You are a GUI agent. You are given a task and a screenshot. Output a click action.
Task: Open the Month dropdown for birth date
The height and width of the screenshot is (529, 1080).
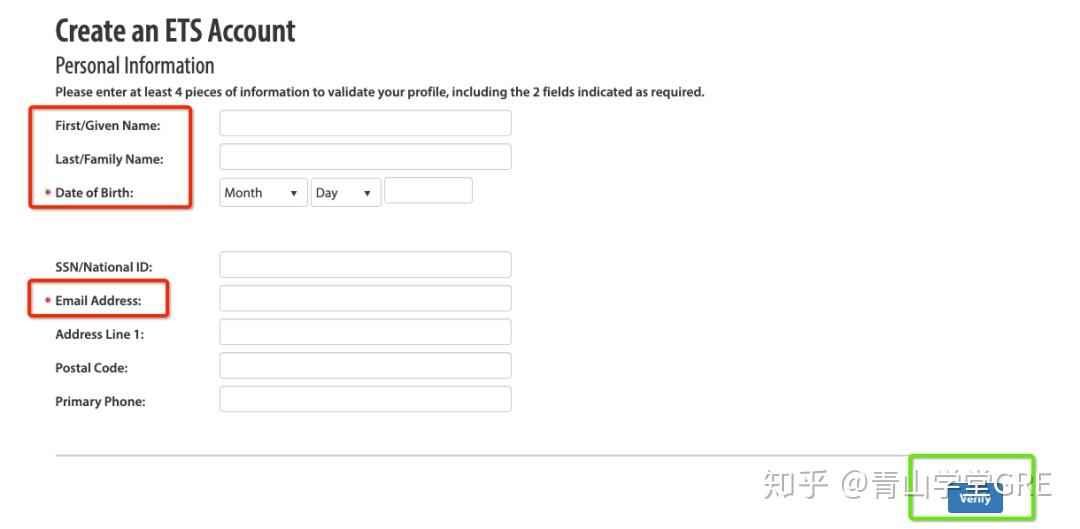point(263,193)
